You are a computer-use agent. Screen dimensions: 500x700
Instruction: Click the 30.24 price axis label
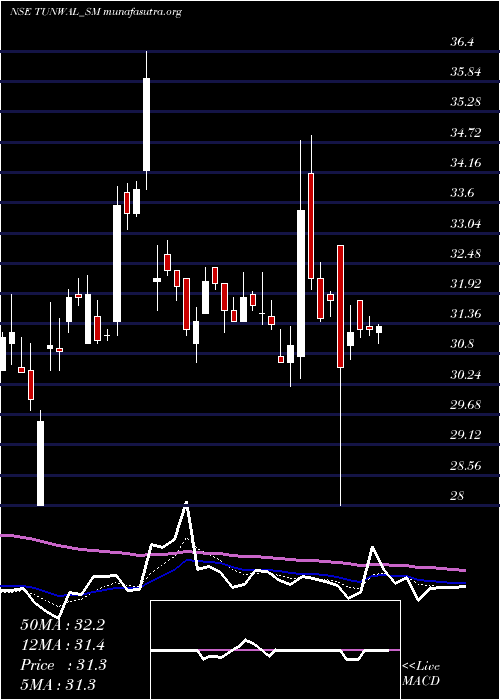(x=466, y=374)
